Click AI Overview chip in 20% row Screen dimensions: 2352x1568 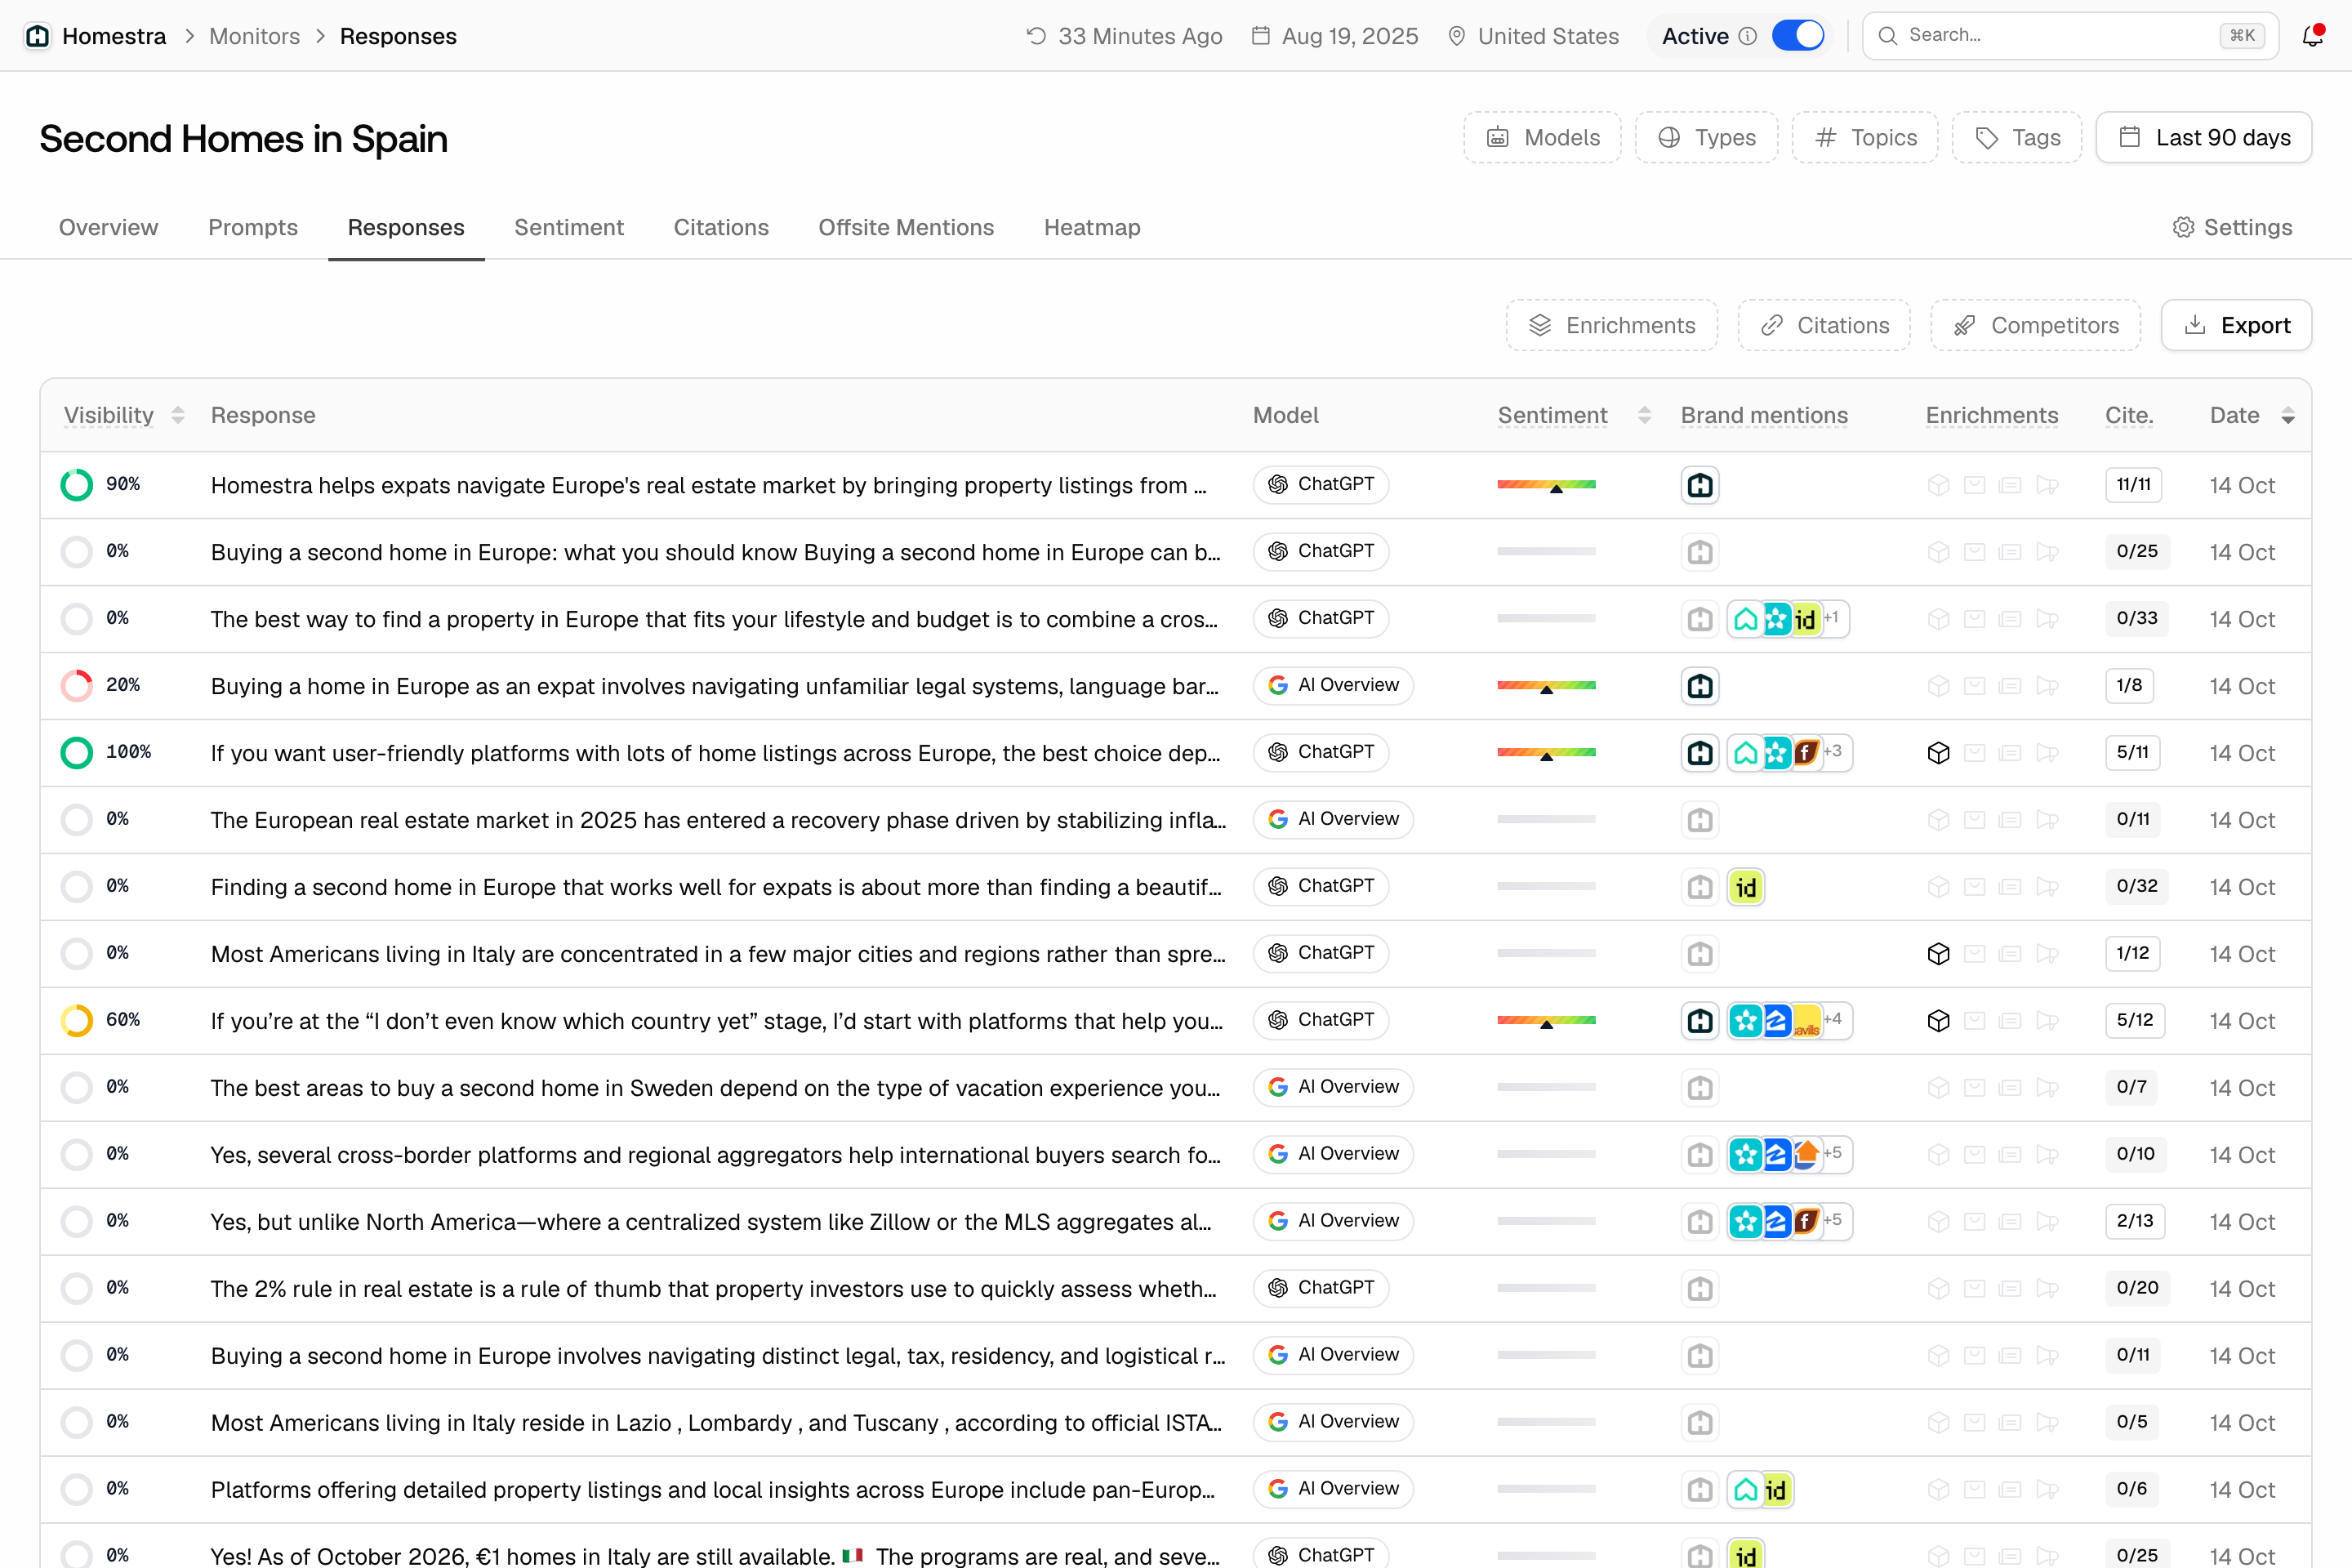pyautogui.click(x=1333, y=685)
